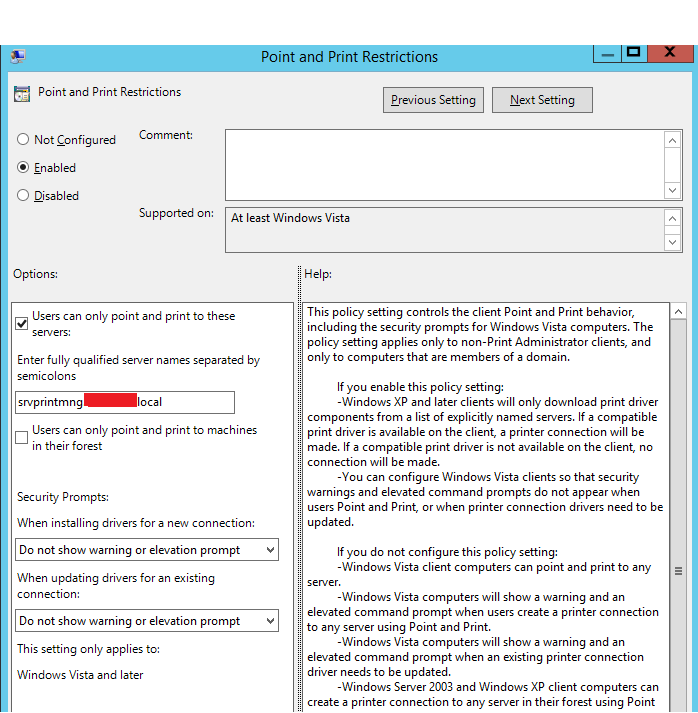Go to Previous Setting
698x713 pixels.
tap(433, 100)
